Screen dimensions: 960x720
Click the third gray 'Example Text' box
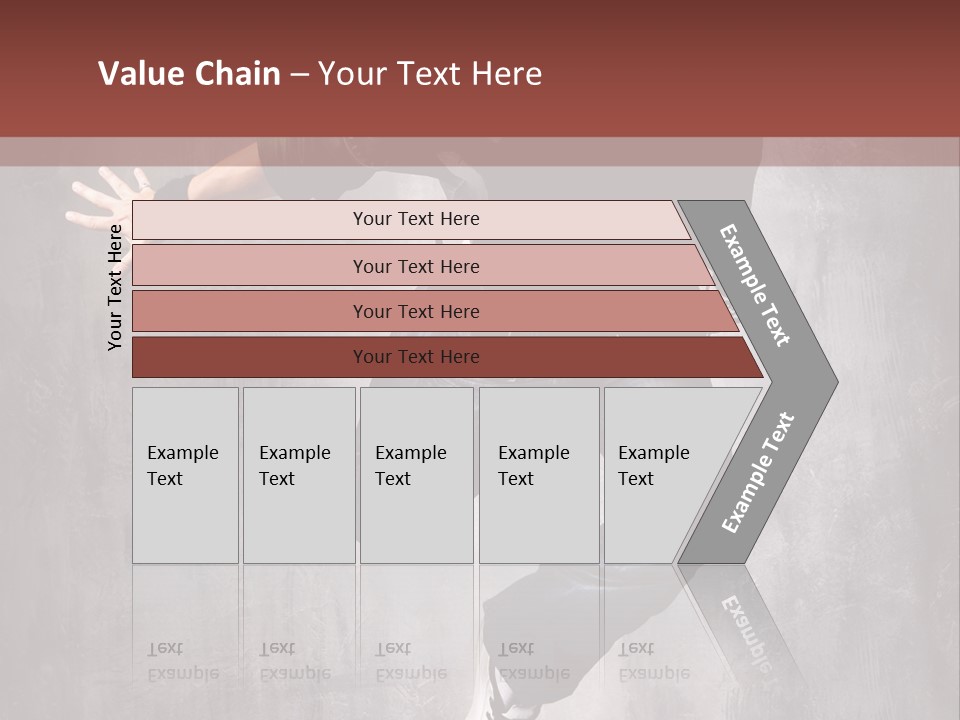click(x=417, y=475)
